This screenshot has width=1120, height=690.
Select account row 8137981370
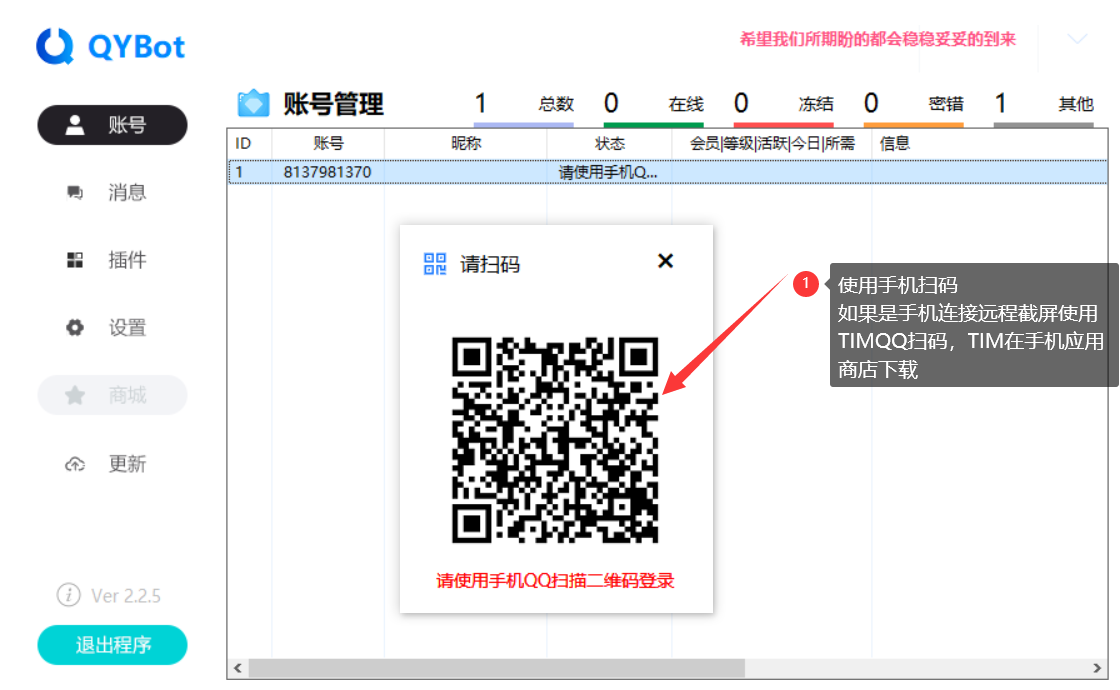[x=327, y=172]
